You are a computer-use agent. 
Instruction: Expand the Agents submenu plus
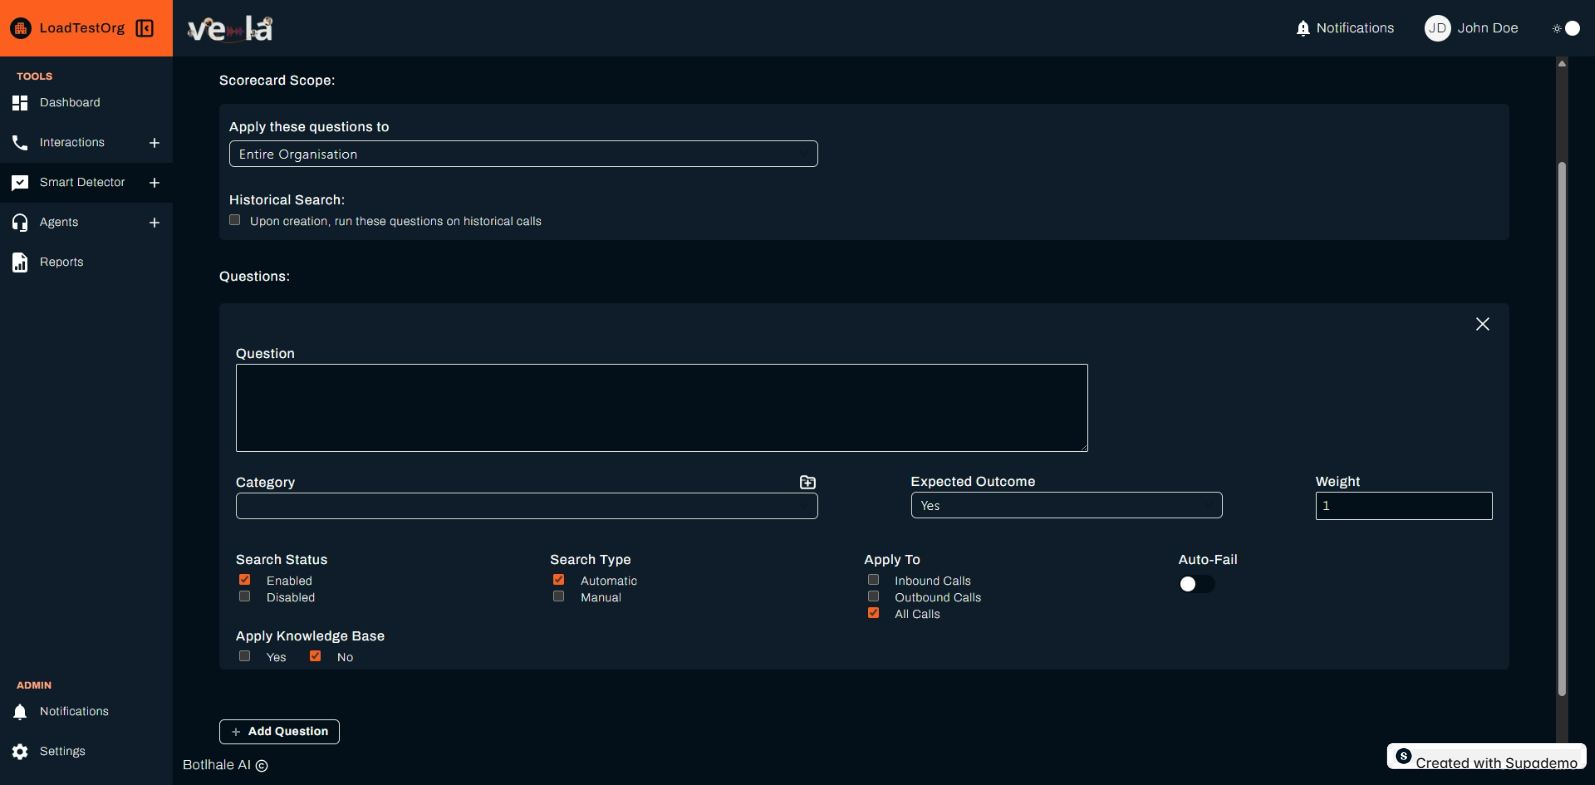pyautogui.click(x=154, y=223)
